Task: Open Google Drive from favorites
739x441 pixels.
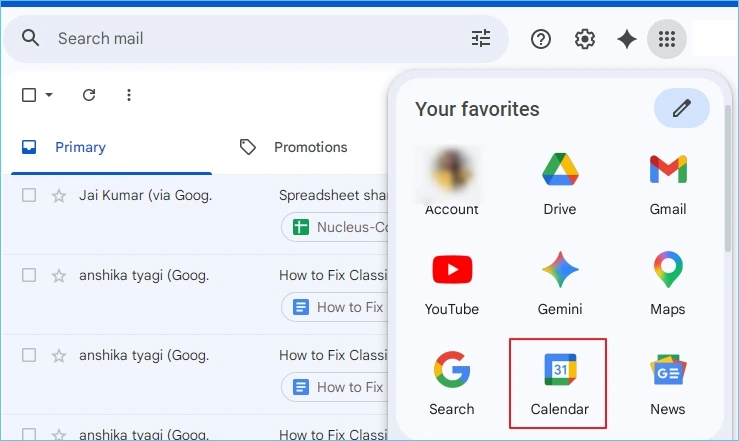Action: tap(560, 184)
